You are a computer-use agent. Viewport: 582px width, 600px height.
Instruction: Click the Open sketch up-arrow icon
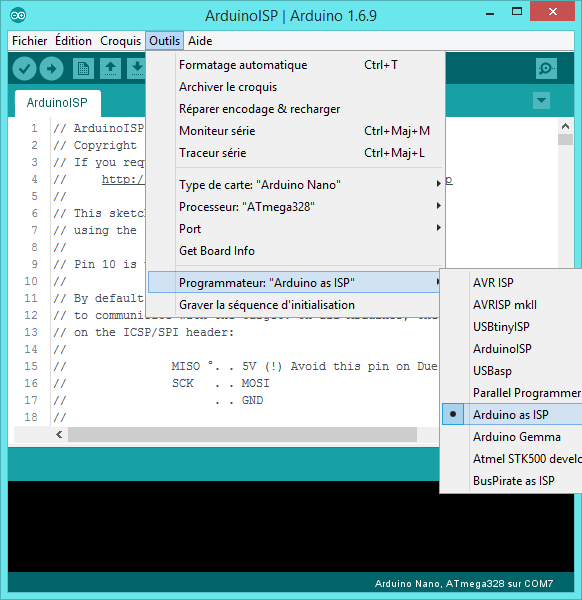click(111, 69)
